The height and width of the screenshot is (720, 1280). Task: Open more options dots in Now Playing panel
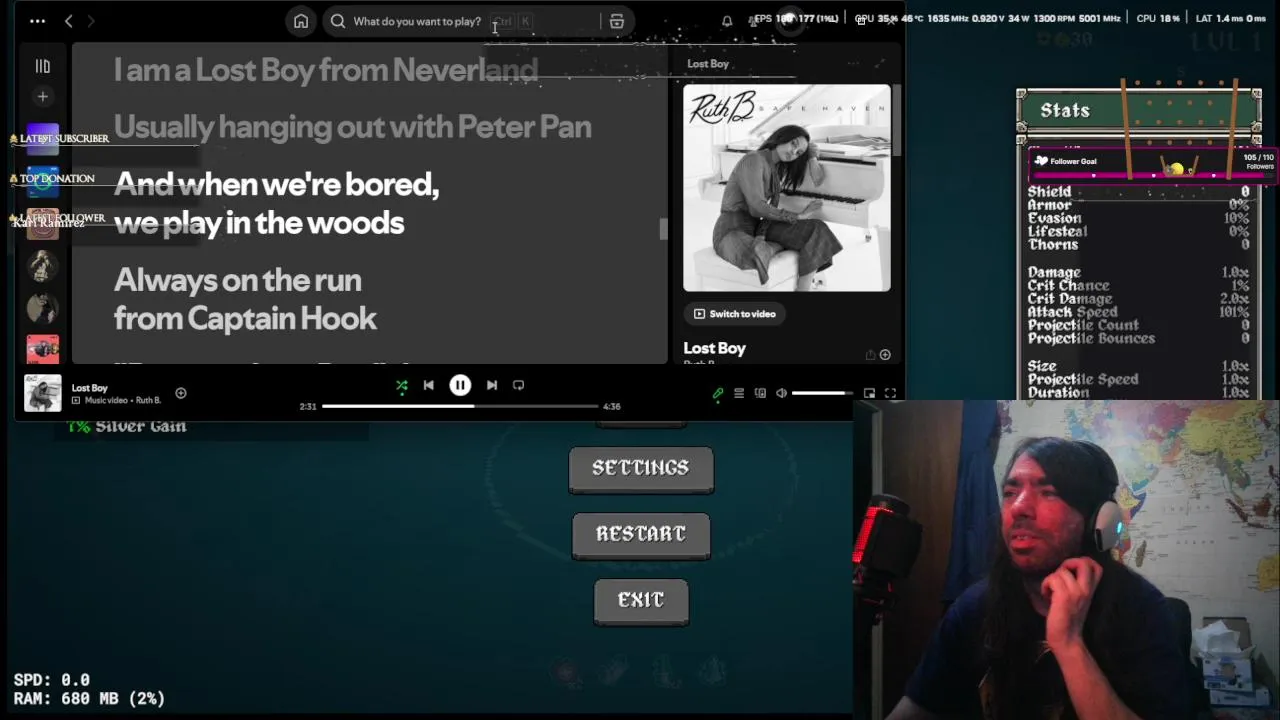[x=853, y=64]
